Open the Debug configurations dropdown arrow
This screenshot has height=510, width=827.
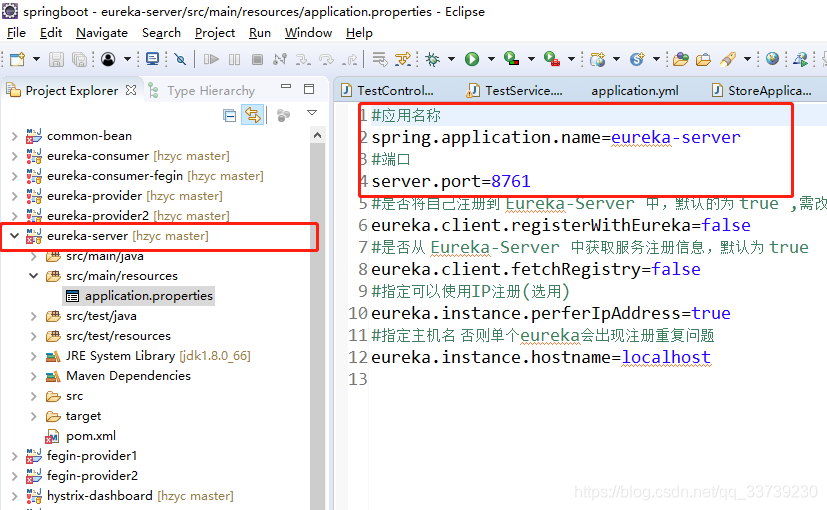(451, 59)
